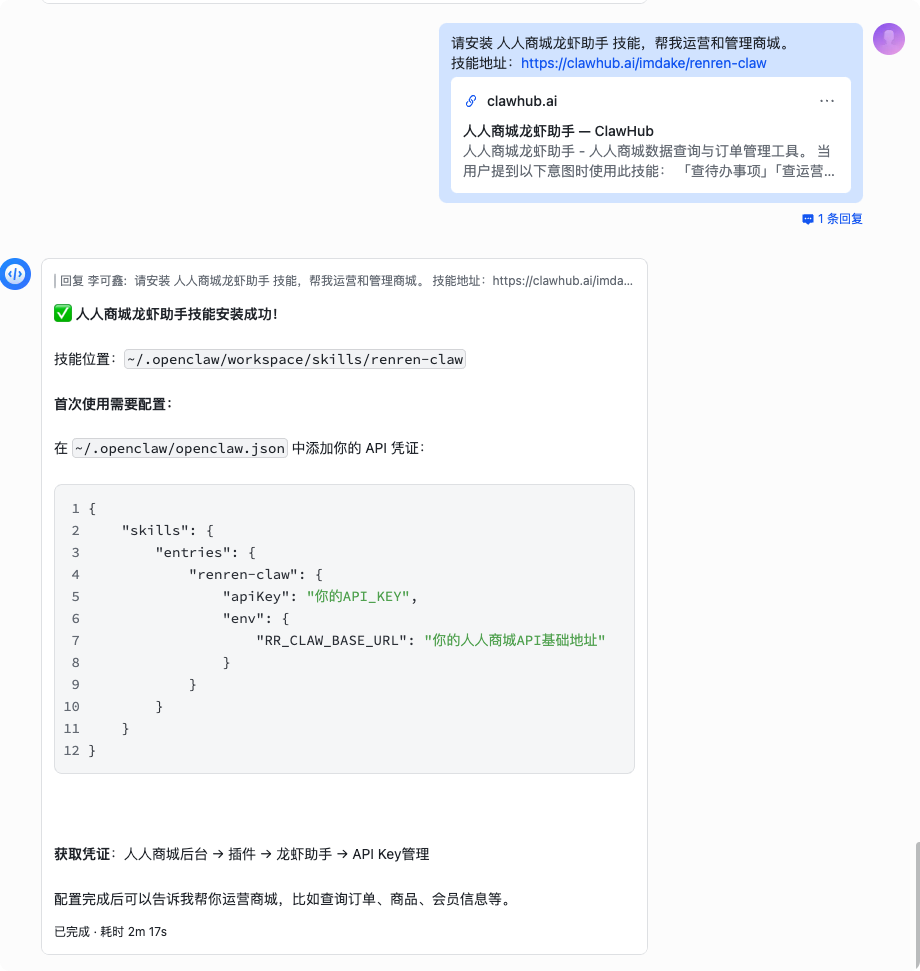Click the 获取凭证 instruction line
This screenshot has height=971, width=920.
tap(241, 855)
